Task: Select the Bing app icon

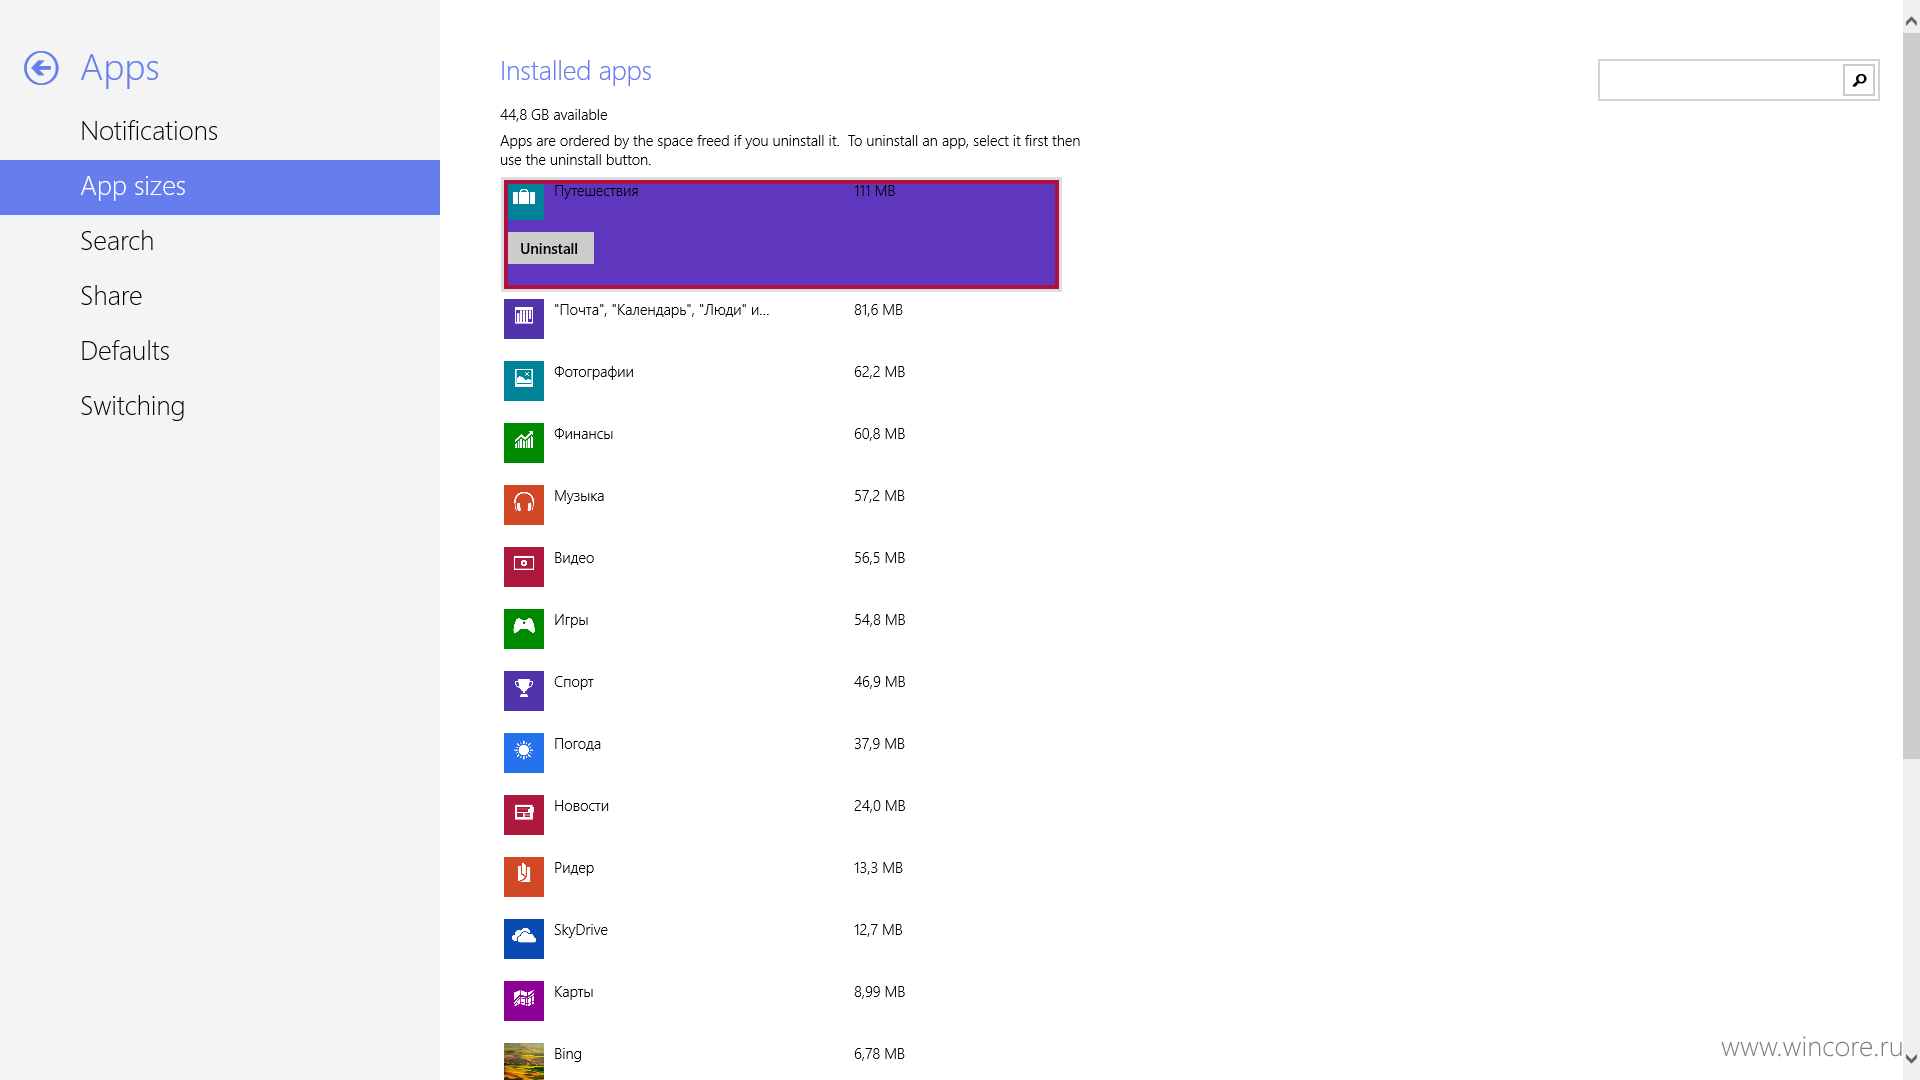Action: point(524,1061)
